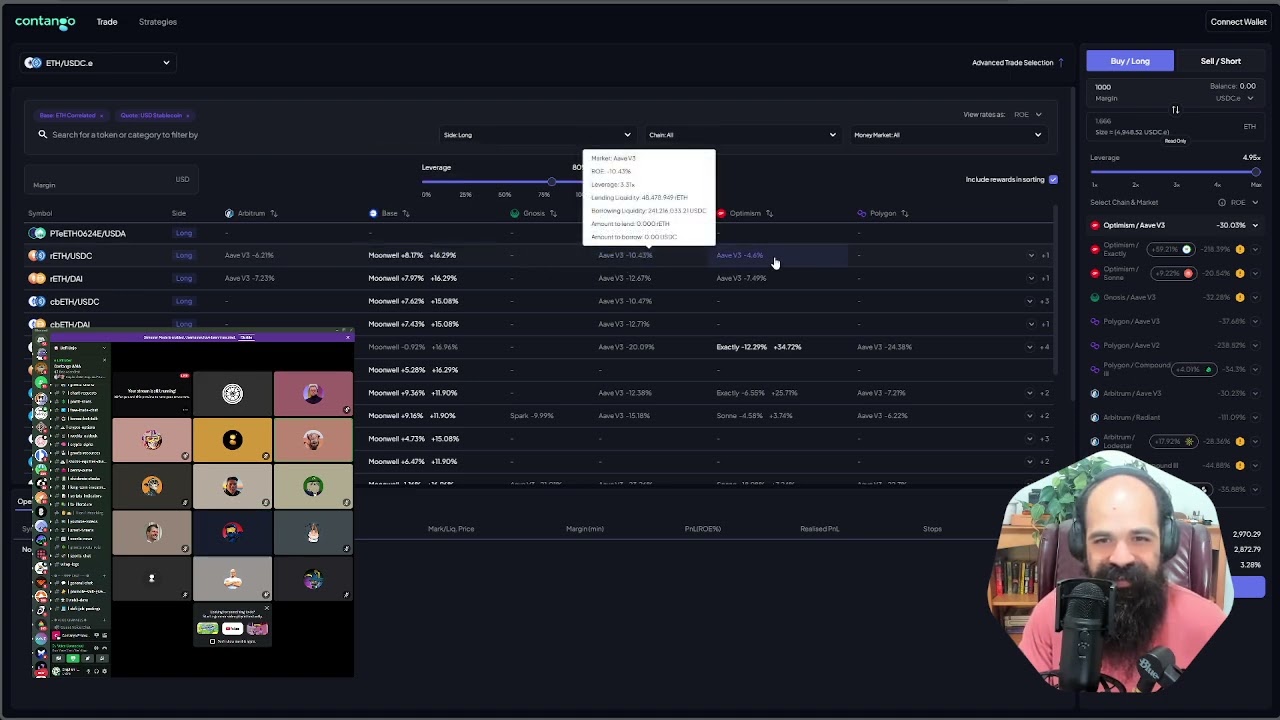Click the Polygon chain logo in header

[x=862, y=213]
